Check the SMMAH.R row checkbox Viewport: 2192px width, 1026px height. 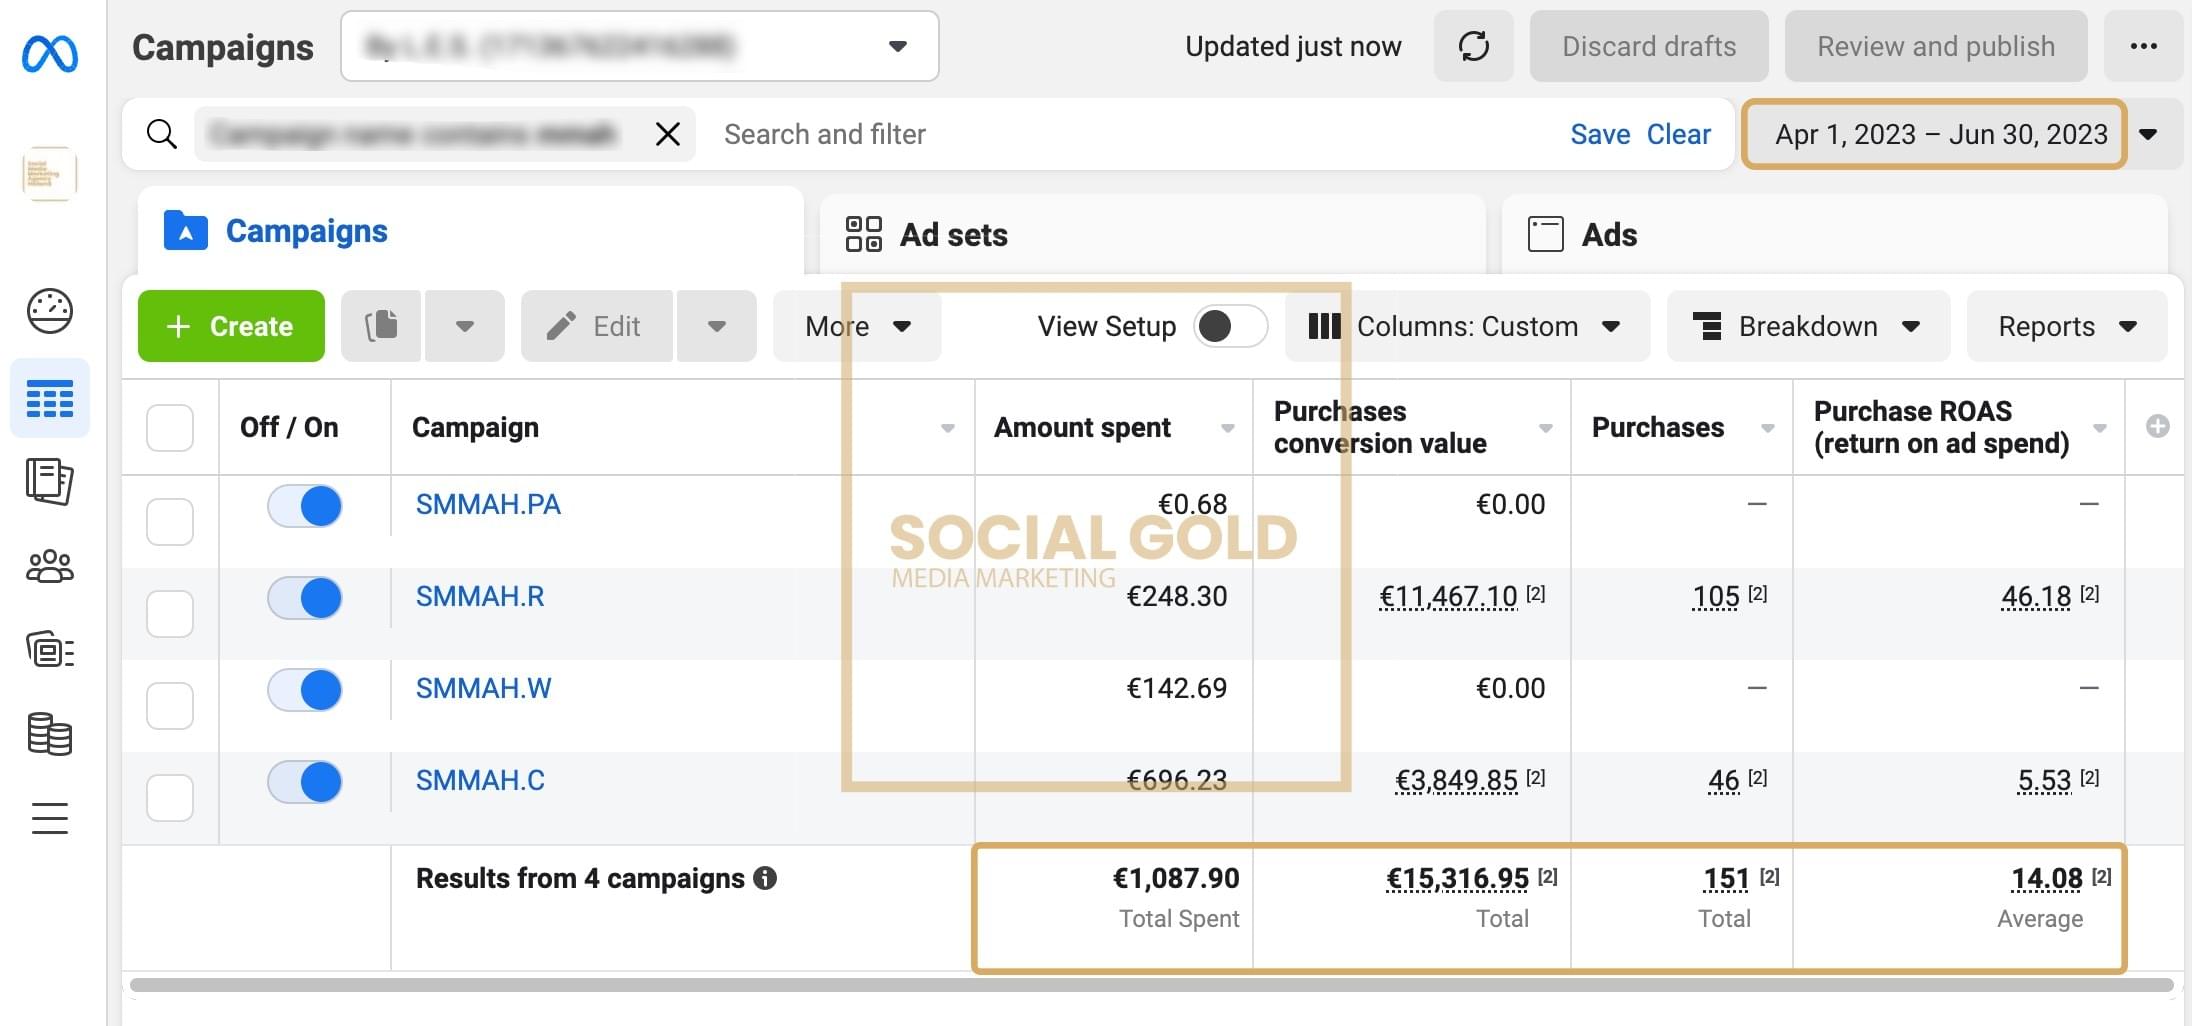(x=170, y=614)
